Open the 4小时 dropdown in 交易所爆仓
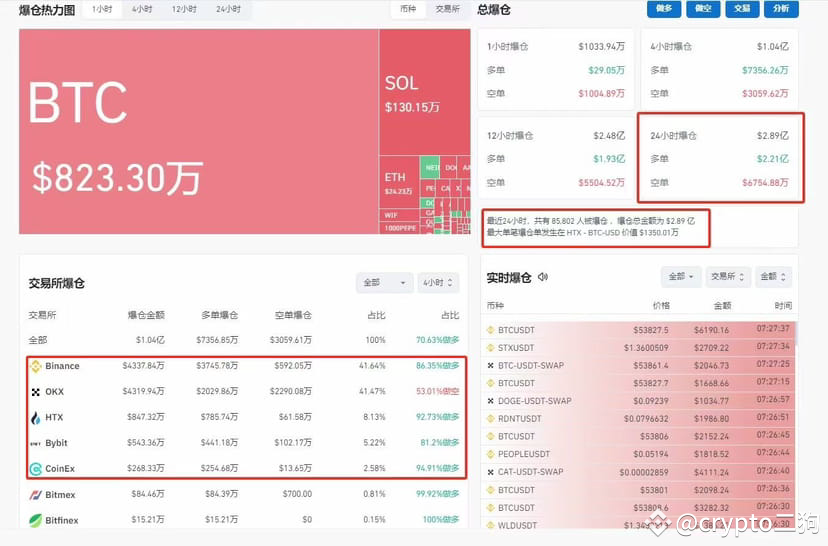The image size is (828, 546). tap(438, 283)
